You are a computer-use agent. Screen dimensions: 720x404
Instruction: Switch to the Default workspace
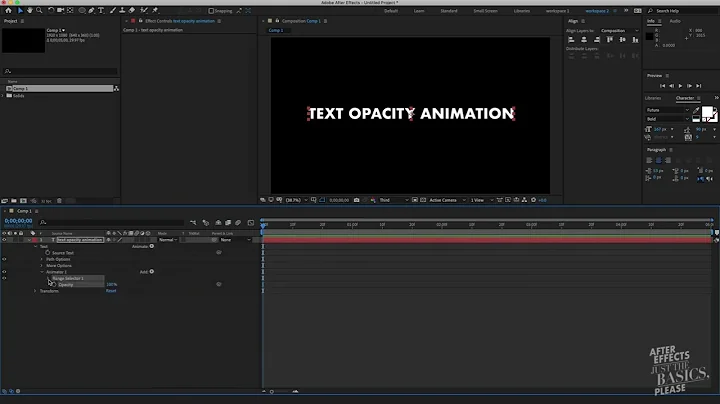(x=391, y=11)
